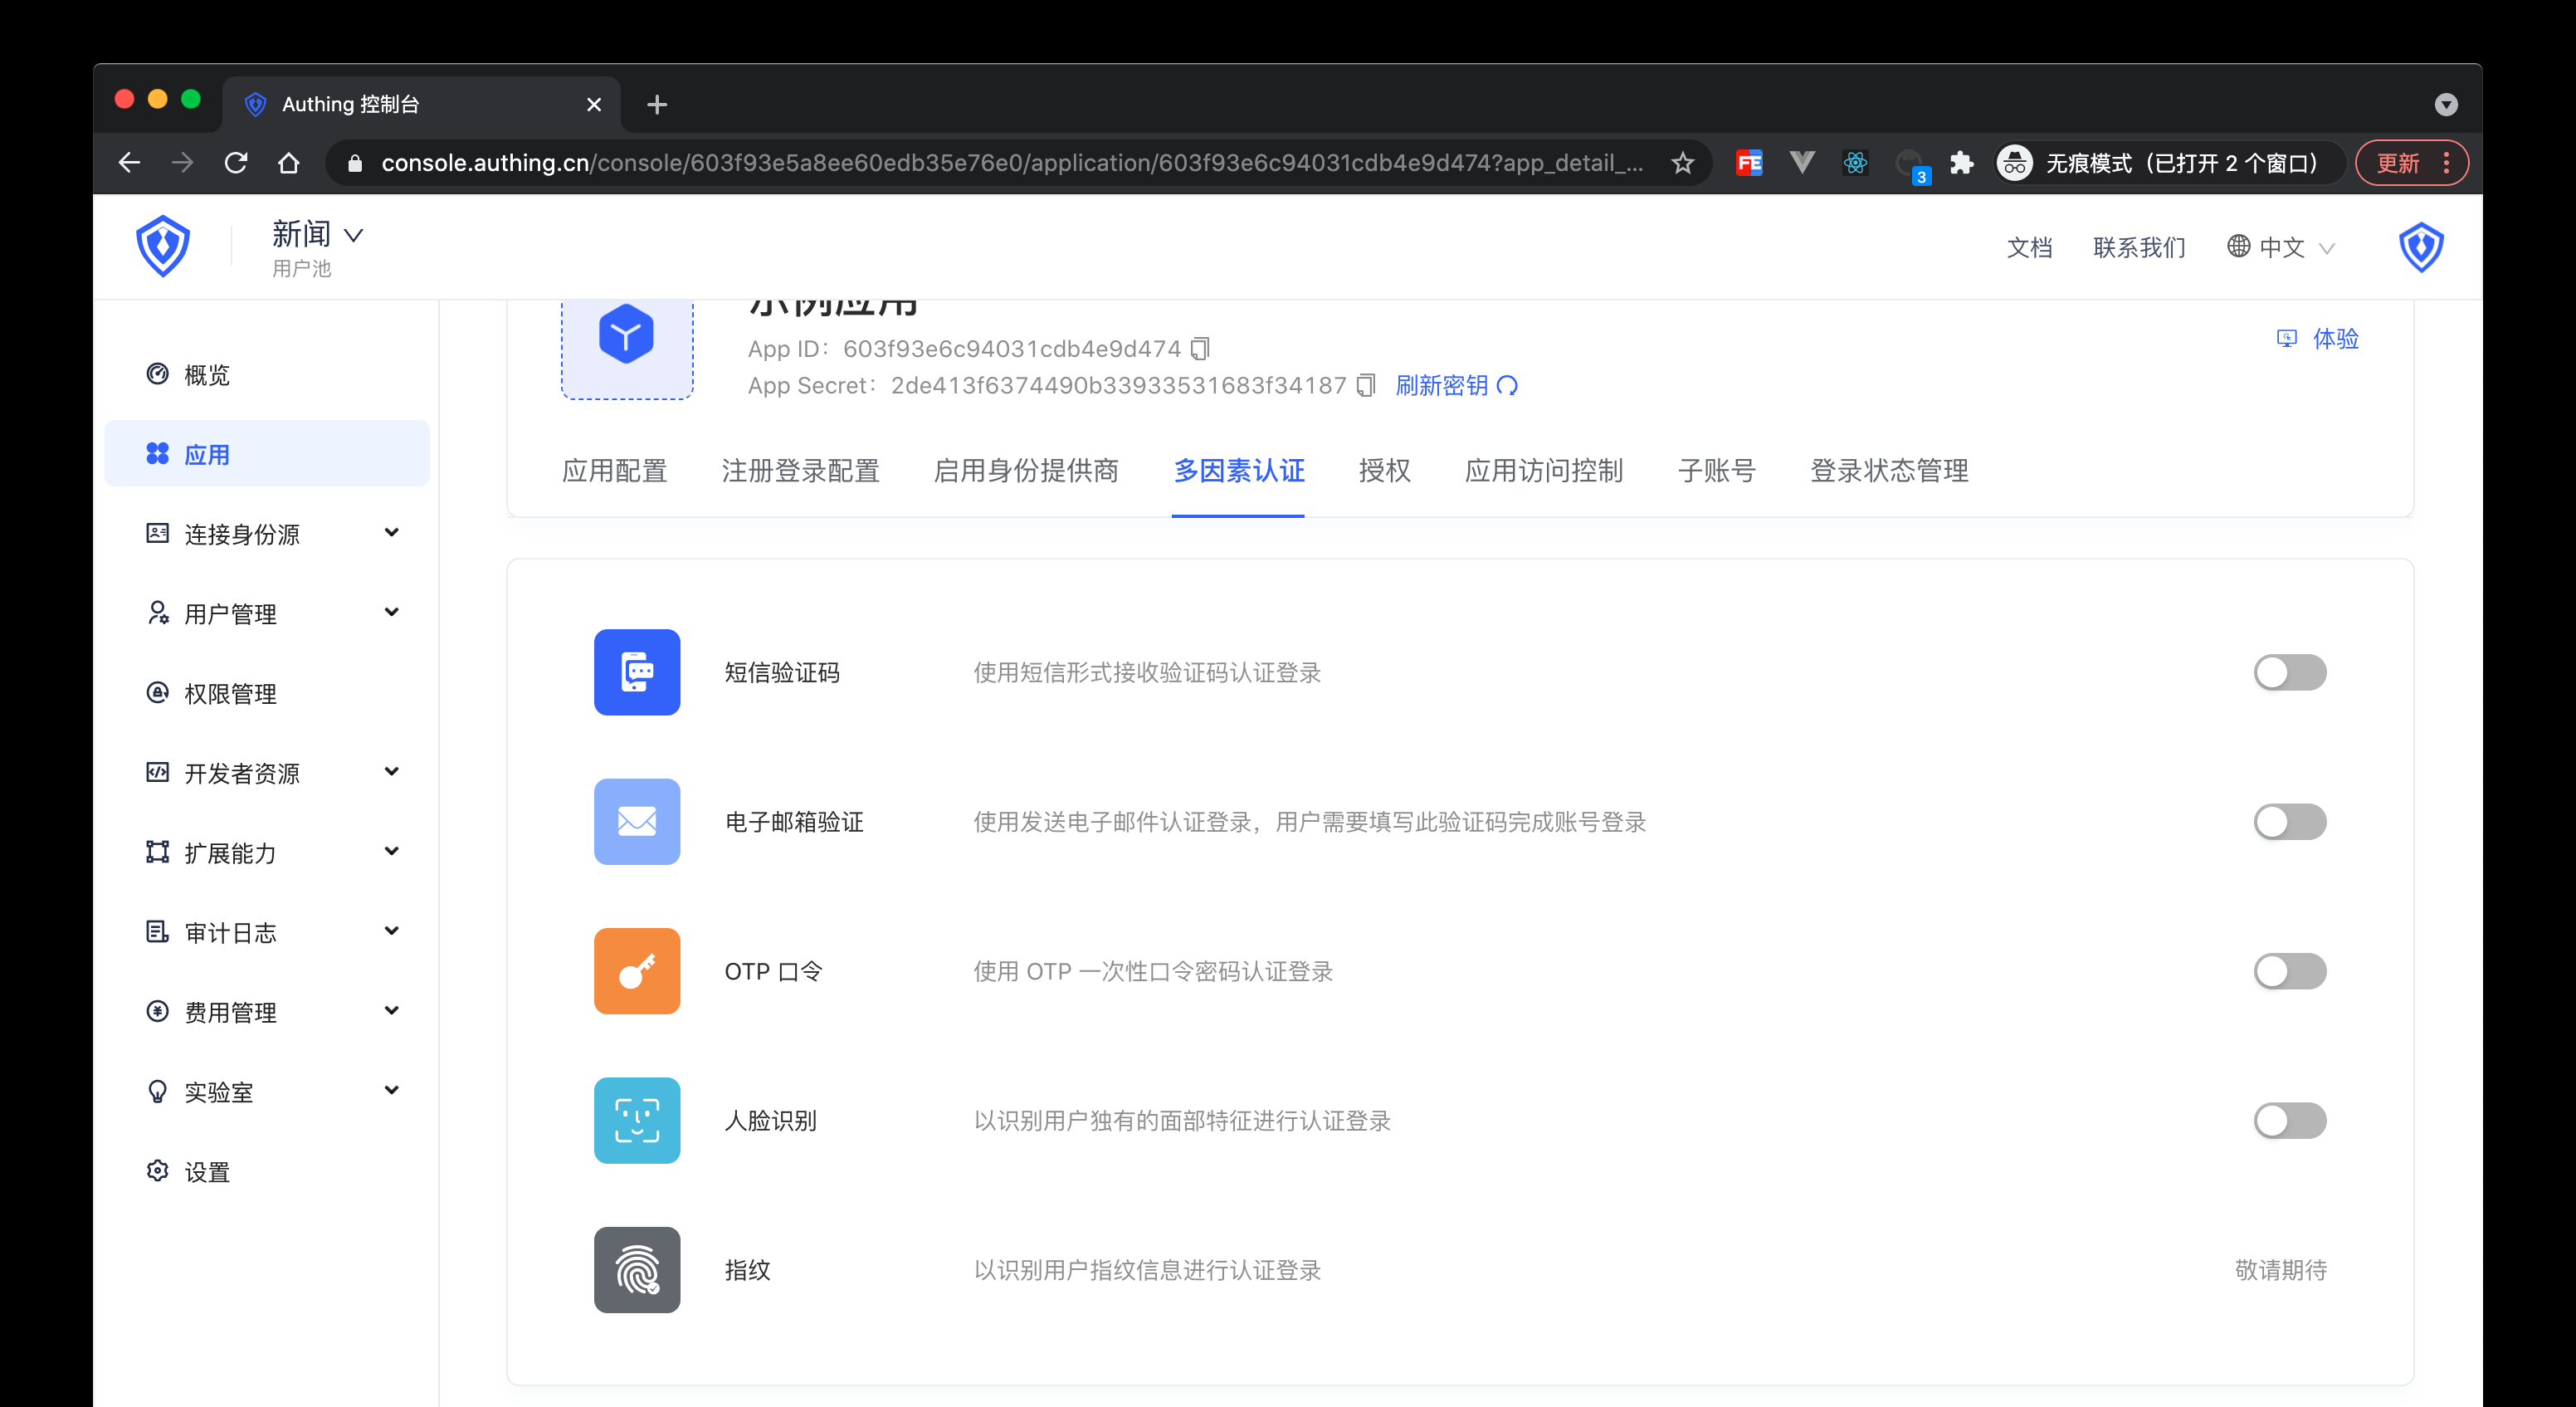2576x1407 pixels.
Task: Click the 指纹 fingerprint icon
Action: click(x=637, y=1270)
